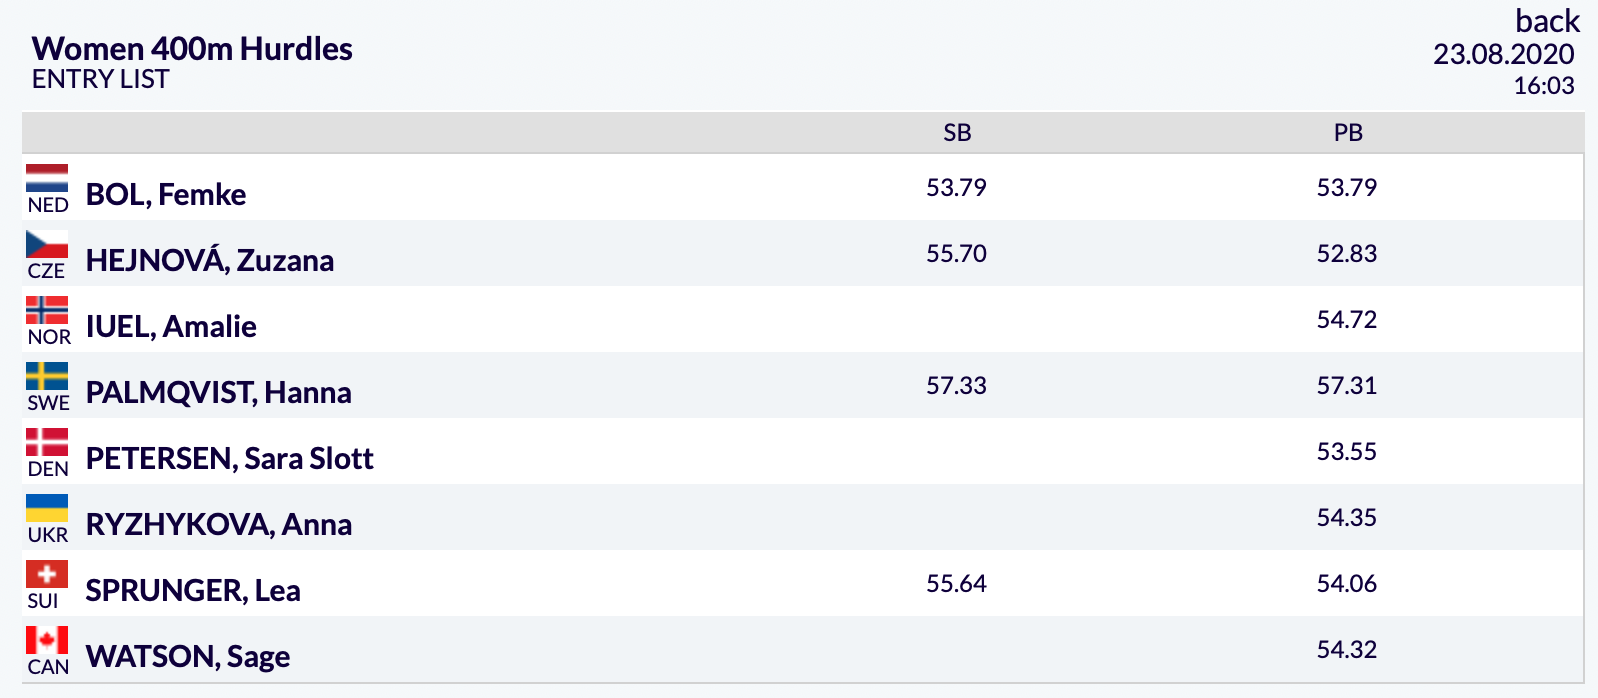1598x698 pixels.
Task: Click the Canada flag icon
Action: 47,640
